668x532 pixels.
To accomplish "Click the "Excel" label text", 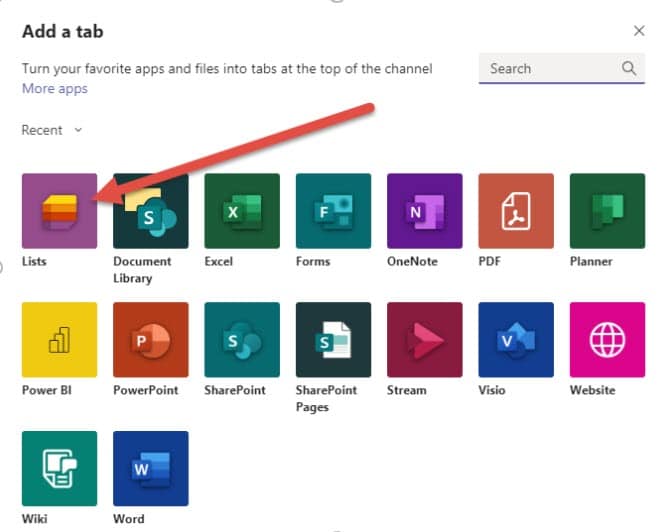I will [x=219, y=261].
